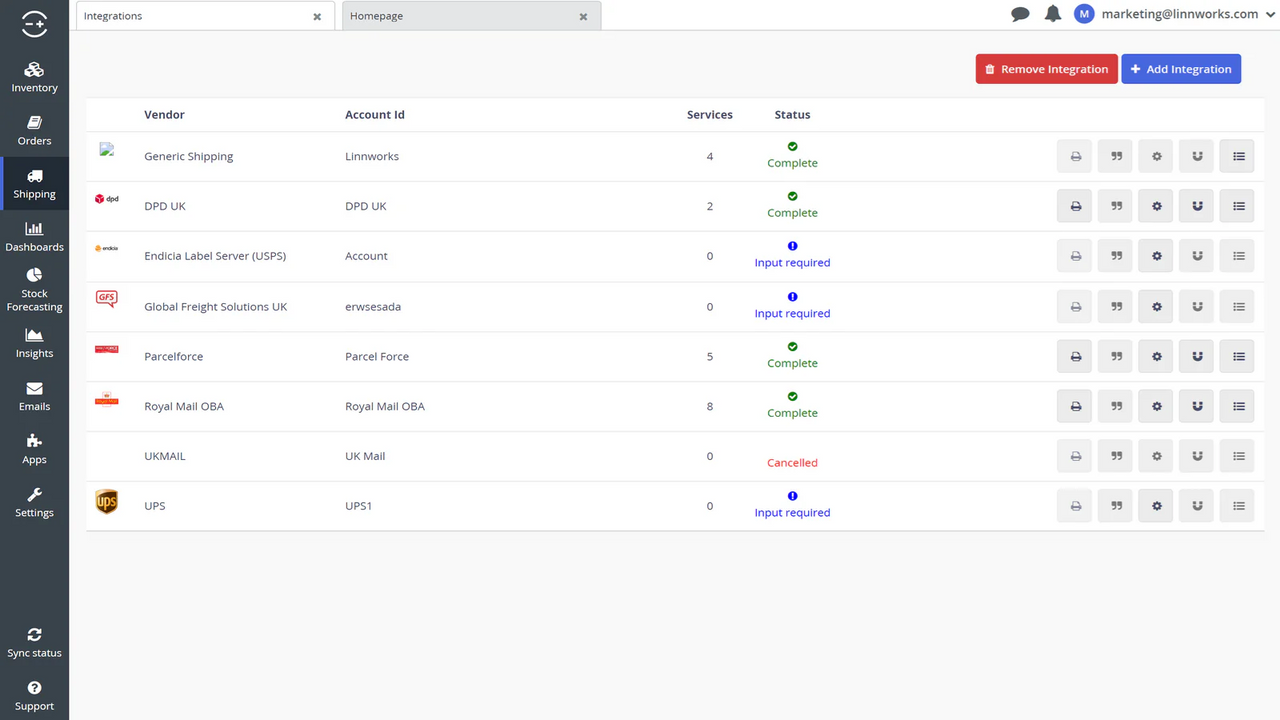Viewport: 1280px width, 720px height.
Task: Click the magnet icon for UKMAIL
Action: 1197,456
